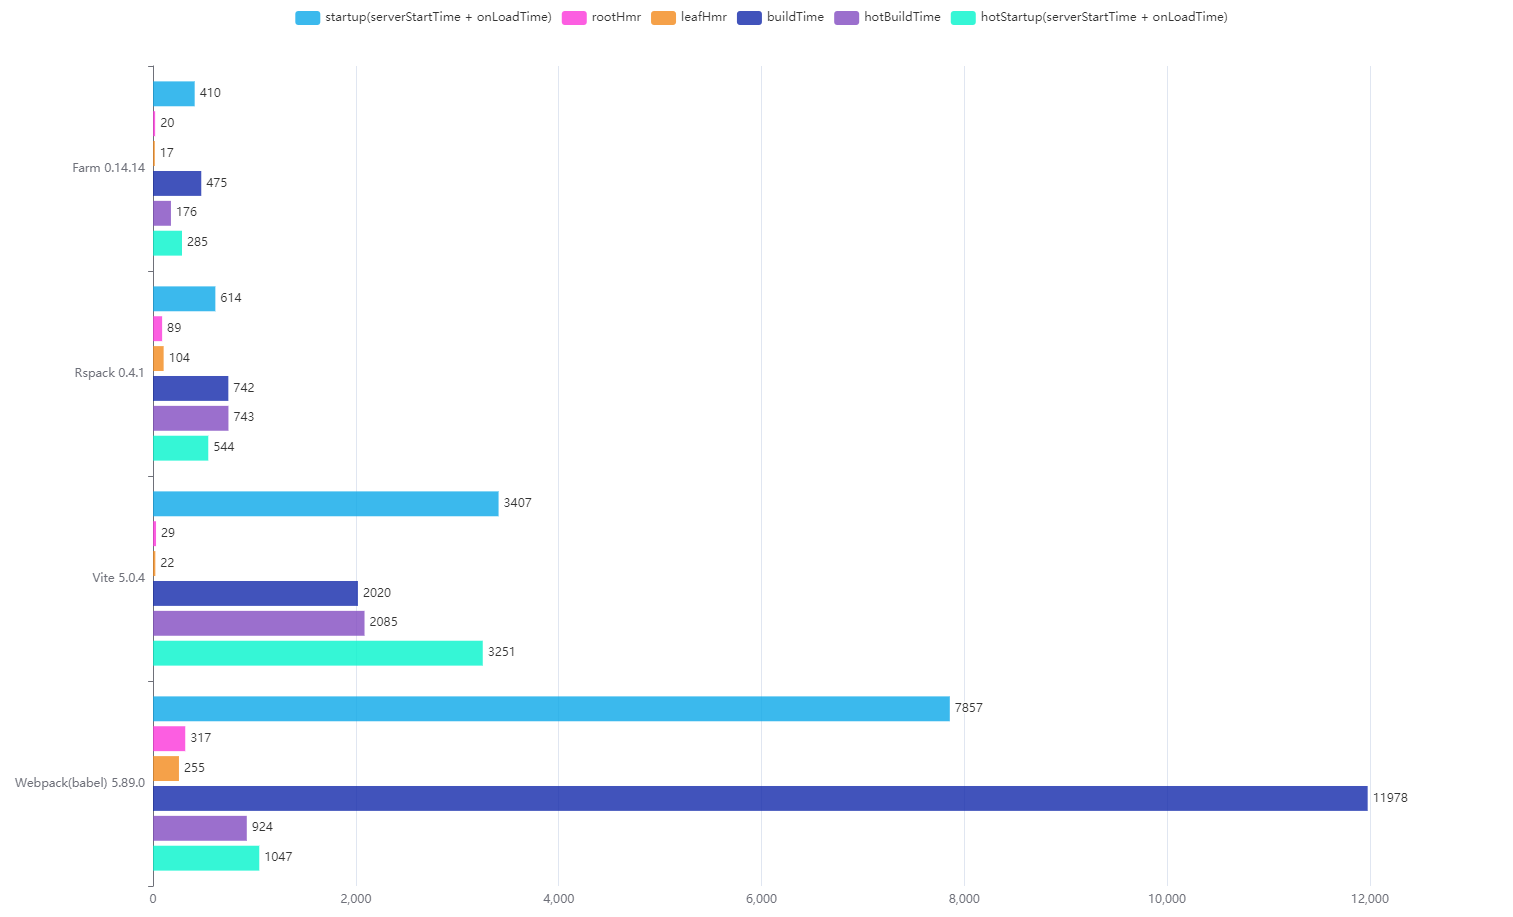Image resolution: width=1513 pixels, height=917 pixels.
Task: Click the Farm 0.14.14 axis label
Action: click(108, 168)
